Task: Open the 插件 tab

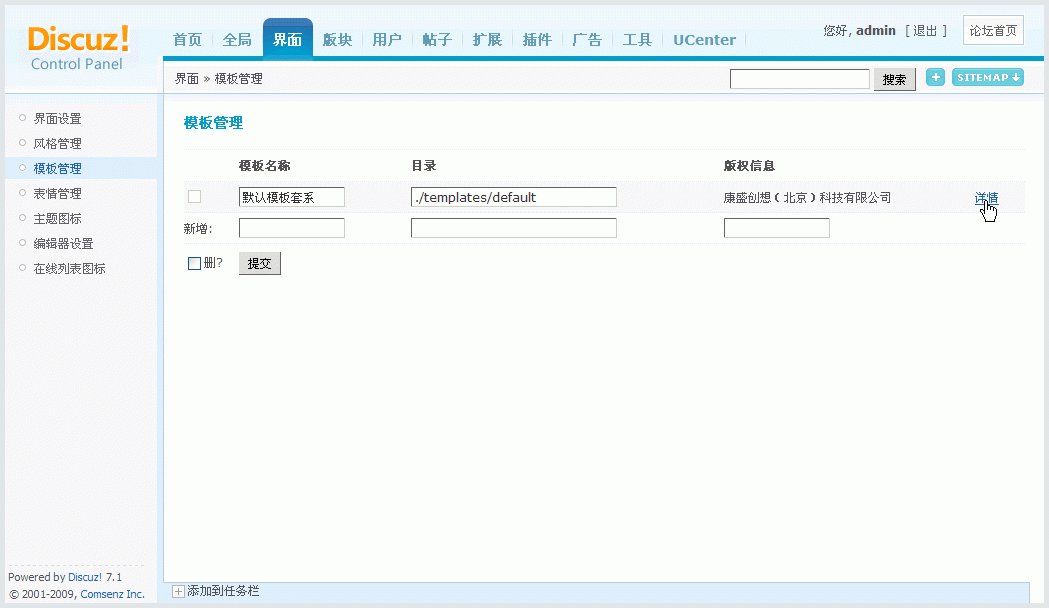Action: click(x=537, y=40)
